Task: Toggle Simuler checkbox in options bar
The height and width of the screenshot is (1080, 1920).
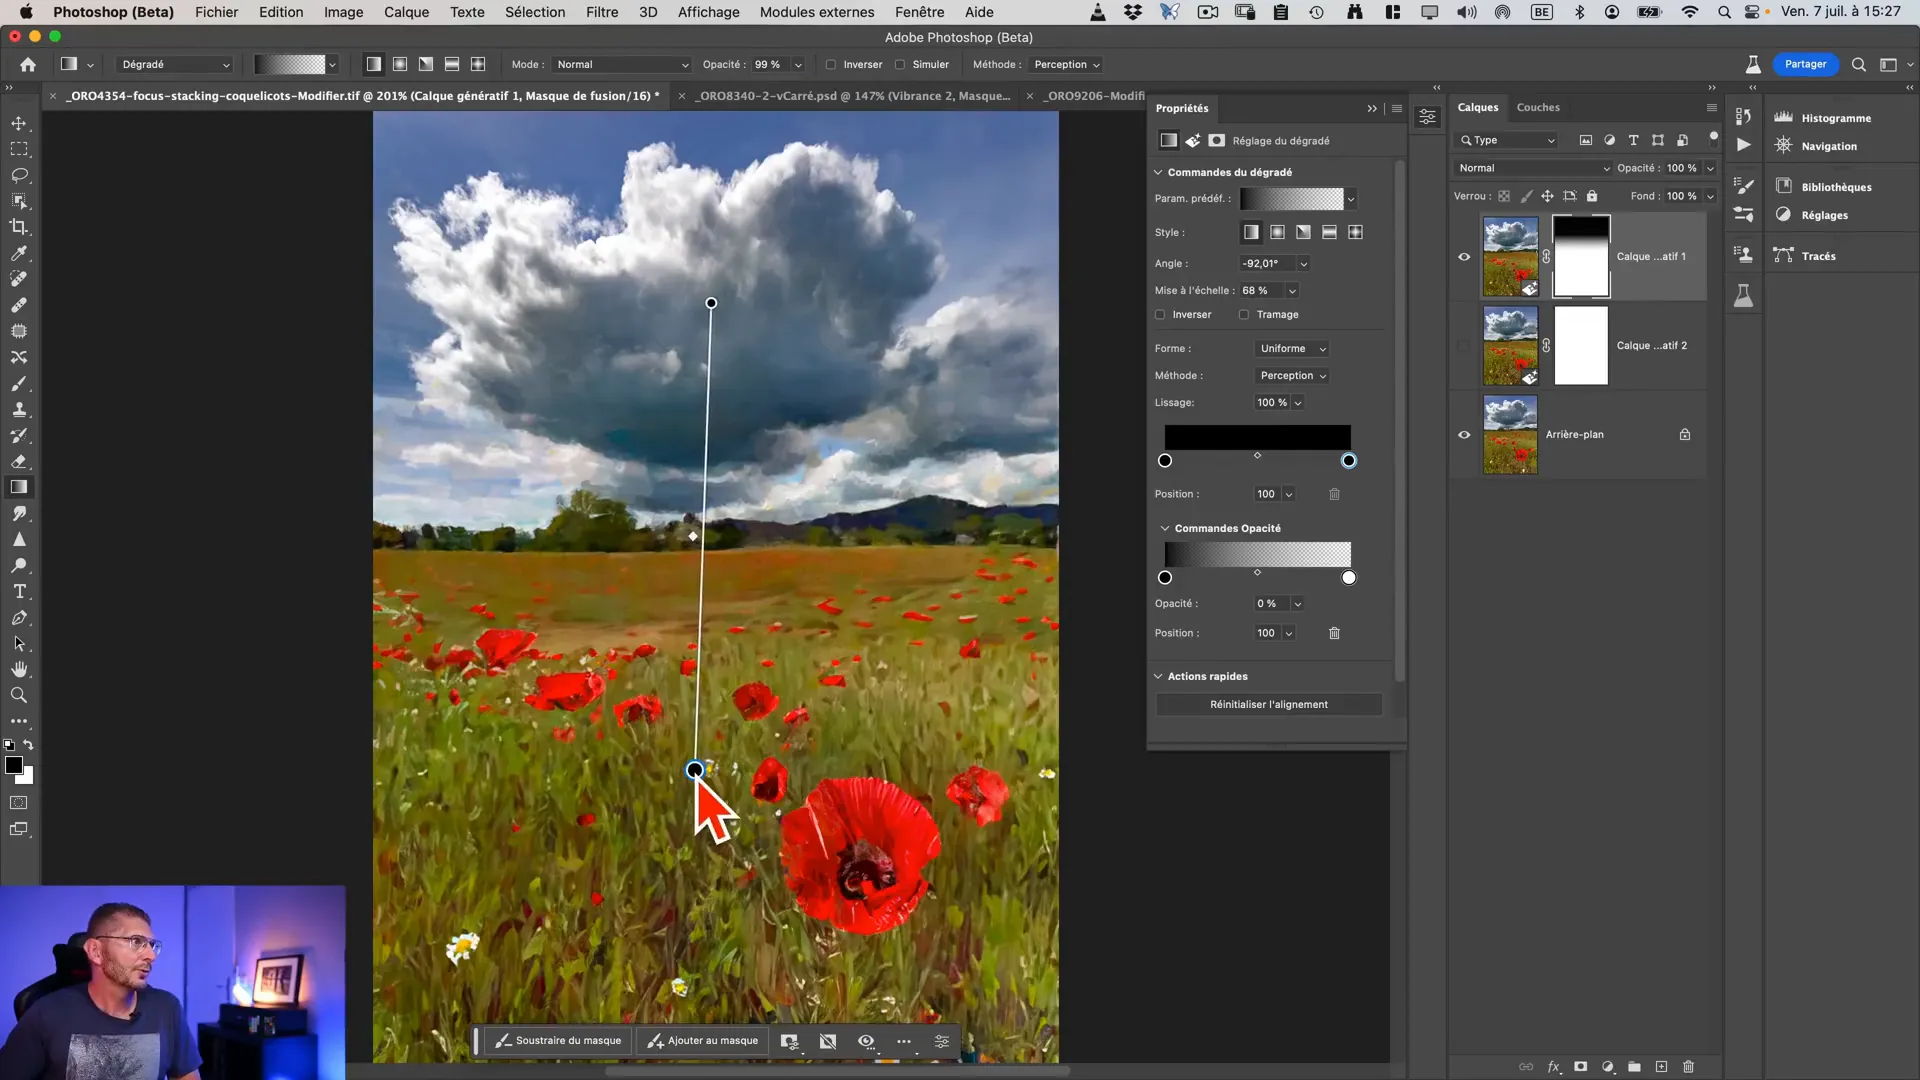Action: point(900,64)
